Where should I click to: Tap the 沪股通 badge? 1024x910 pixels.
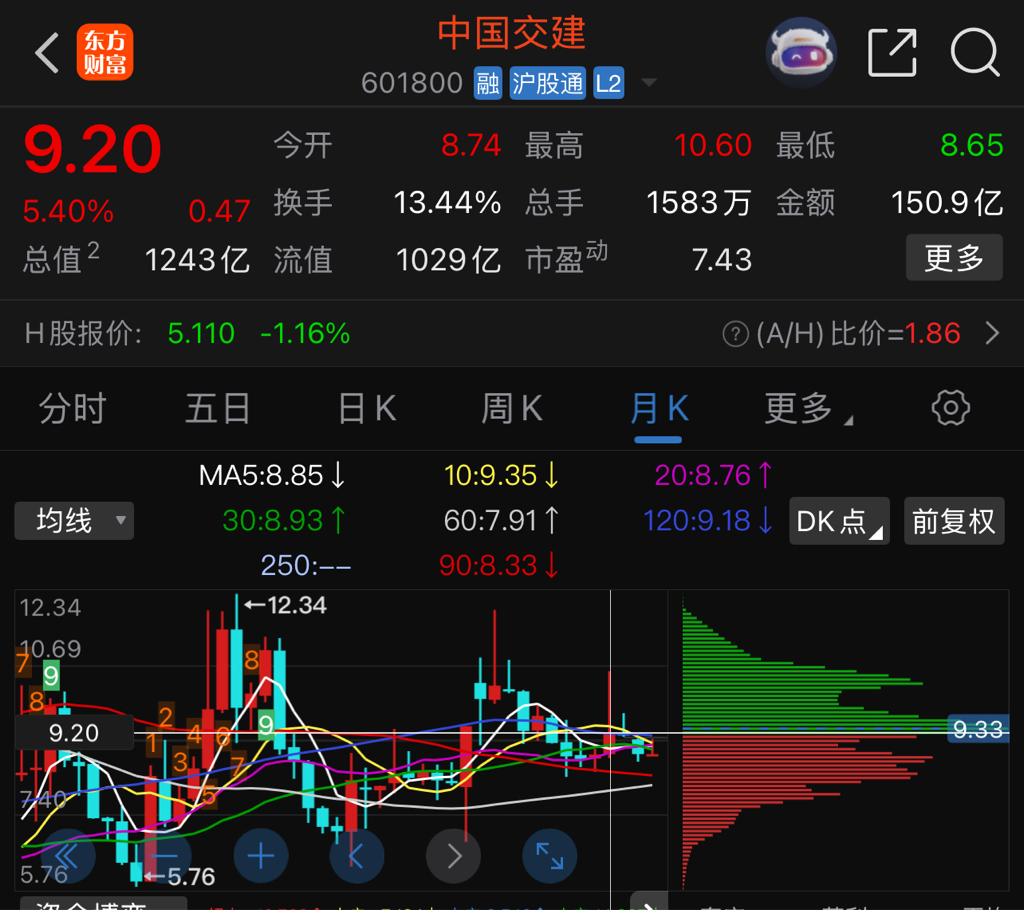click(x=547, y=83)
